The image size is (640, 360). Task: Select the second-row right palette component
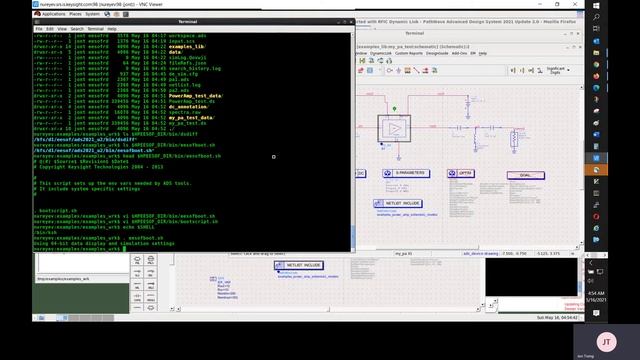[x=151, y=273]
